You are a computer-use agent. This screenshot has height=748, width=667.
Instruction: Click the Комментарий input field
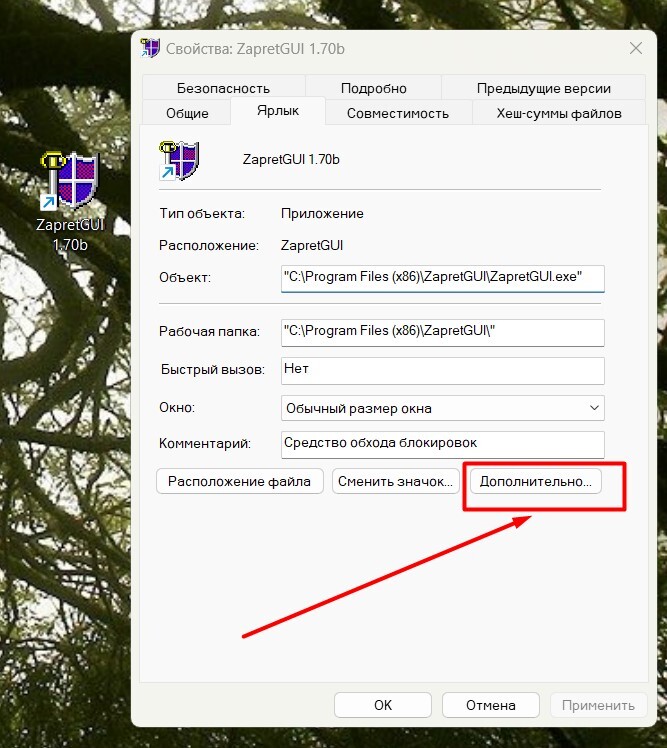coord(443,445)
